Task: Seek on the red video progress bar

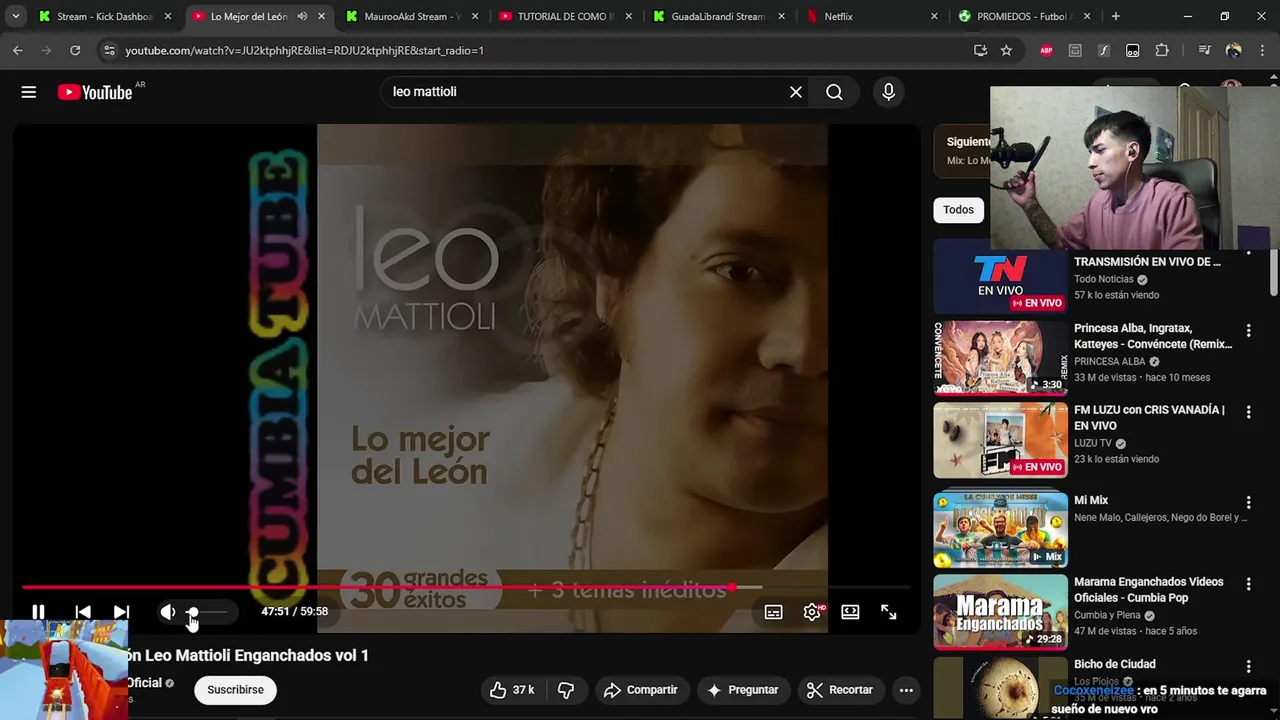Action: 466,588
